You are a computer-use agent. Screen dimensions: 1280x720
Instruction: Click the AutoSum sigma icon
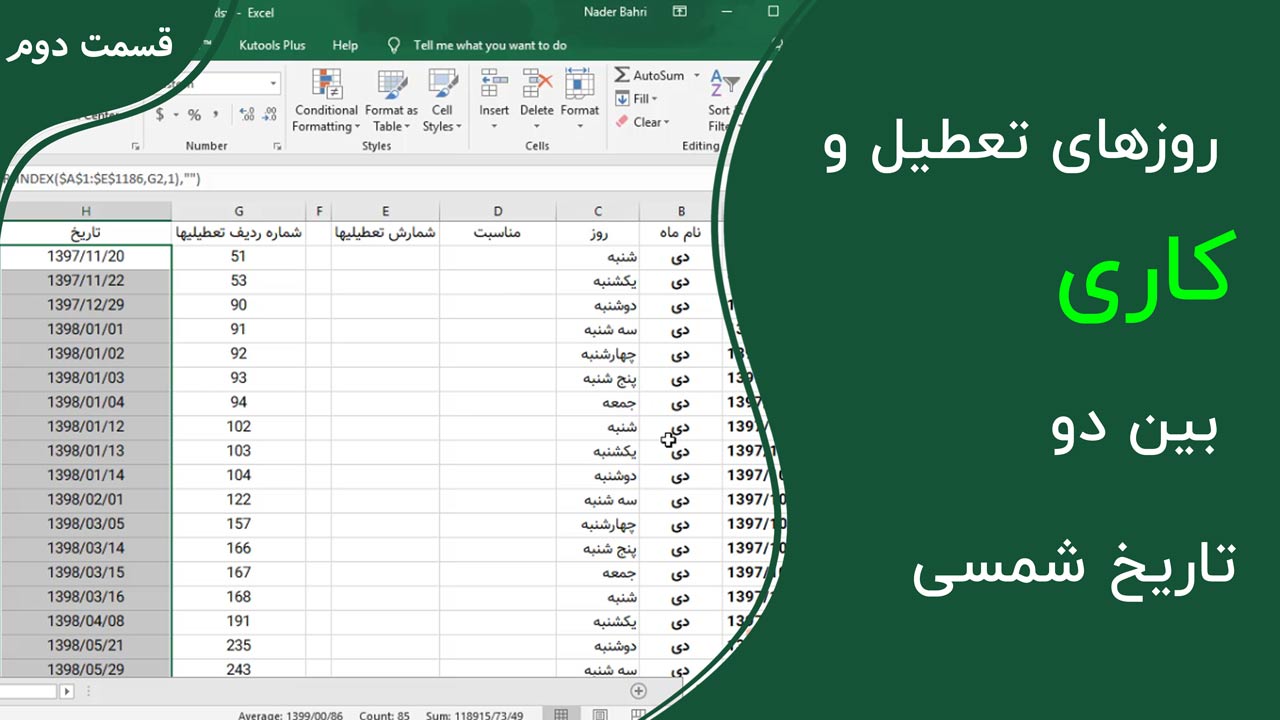(x=622, y=75)
